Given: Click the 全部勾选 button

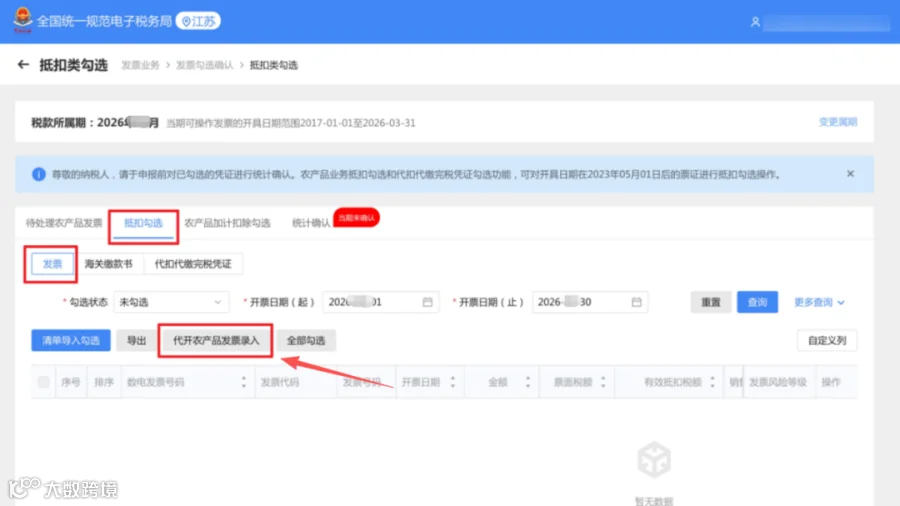Looking at the screenshot, I should 306,340.
